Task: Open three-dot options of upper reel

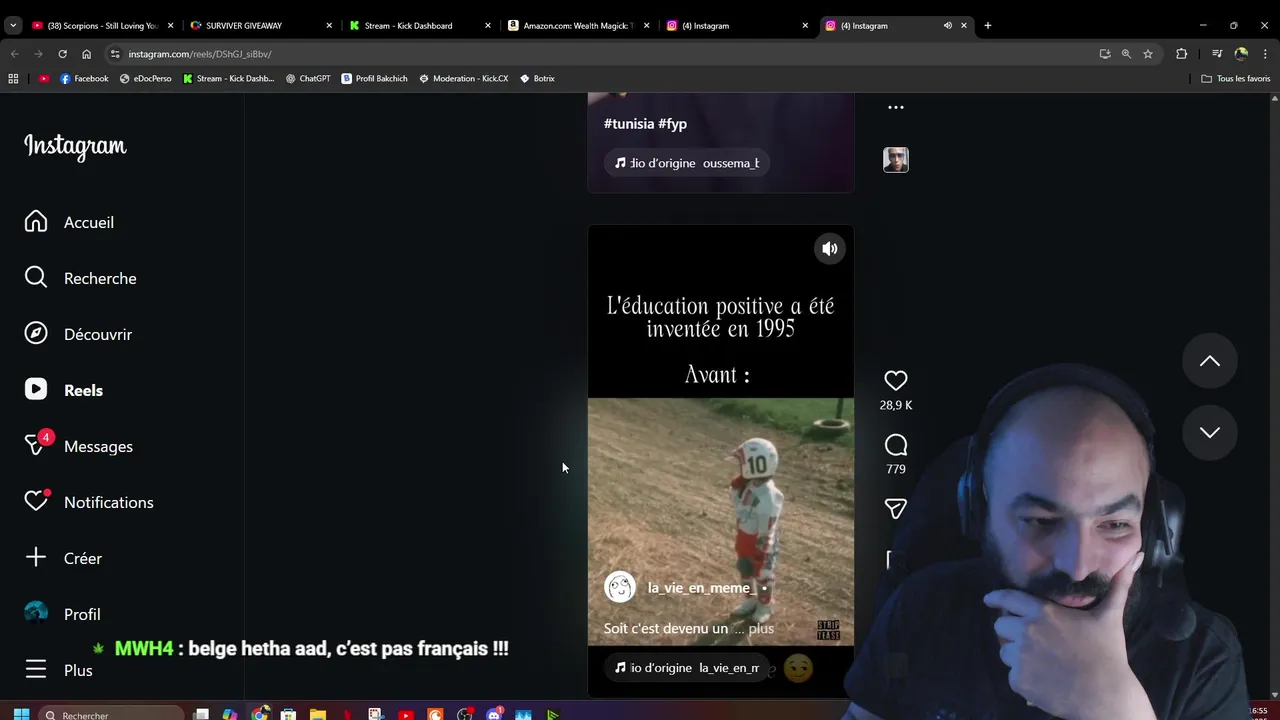Action: [896, 107]
